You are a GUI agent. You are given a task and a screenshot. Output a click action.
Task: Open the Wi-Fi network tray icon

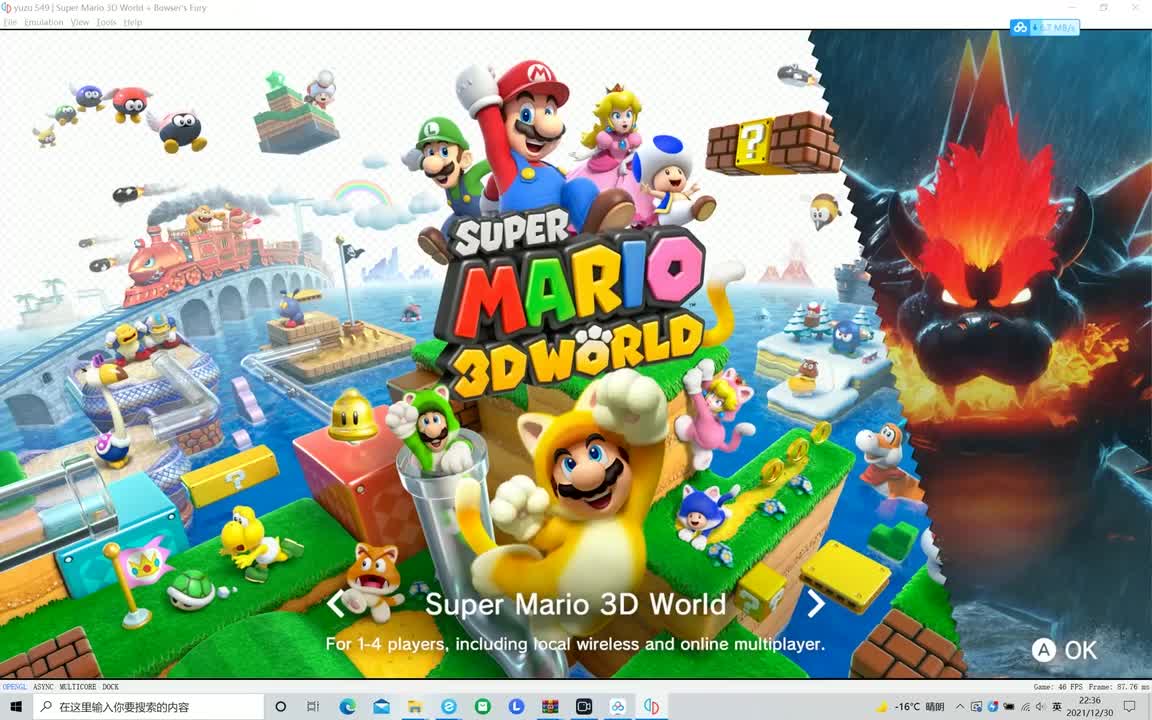click(x=1026, y=706)
